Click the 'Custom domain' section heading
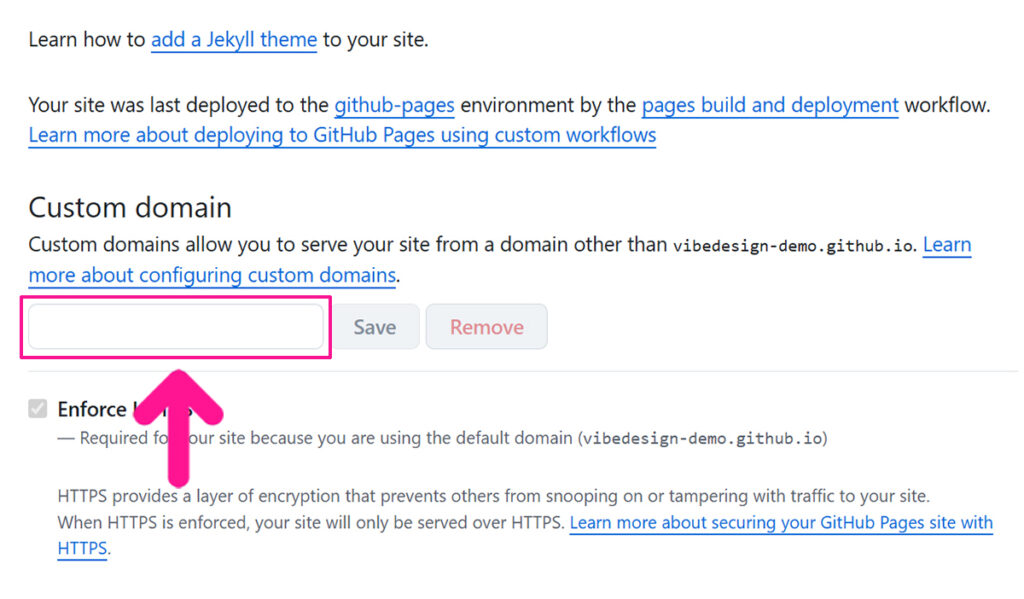Viewport: 1024px width, 599px height. [130, 207]
